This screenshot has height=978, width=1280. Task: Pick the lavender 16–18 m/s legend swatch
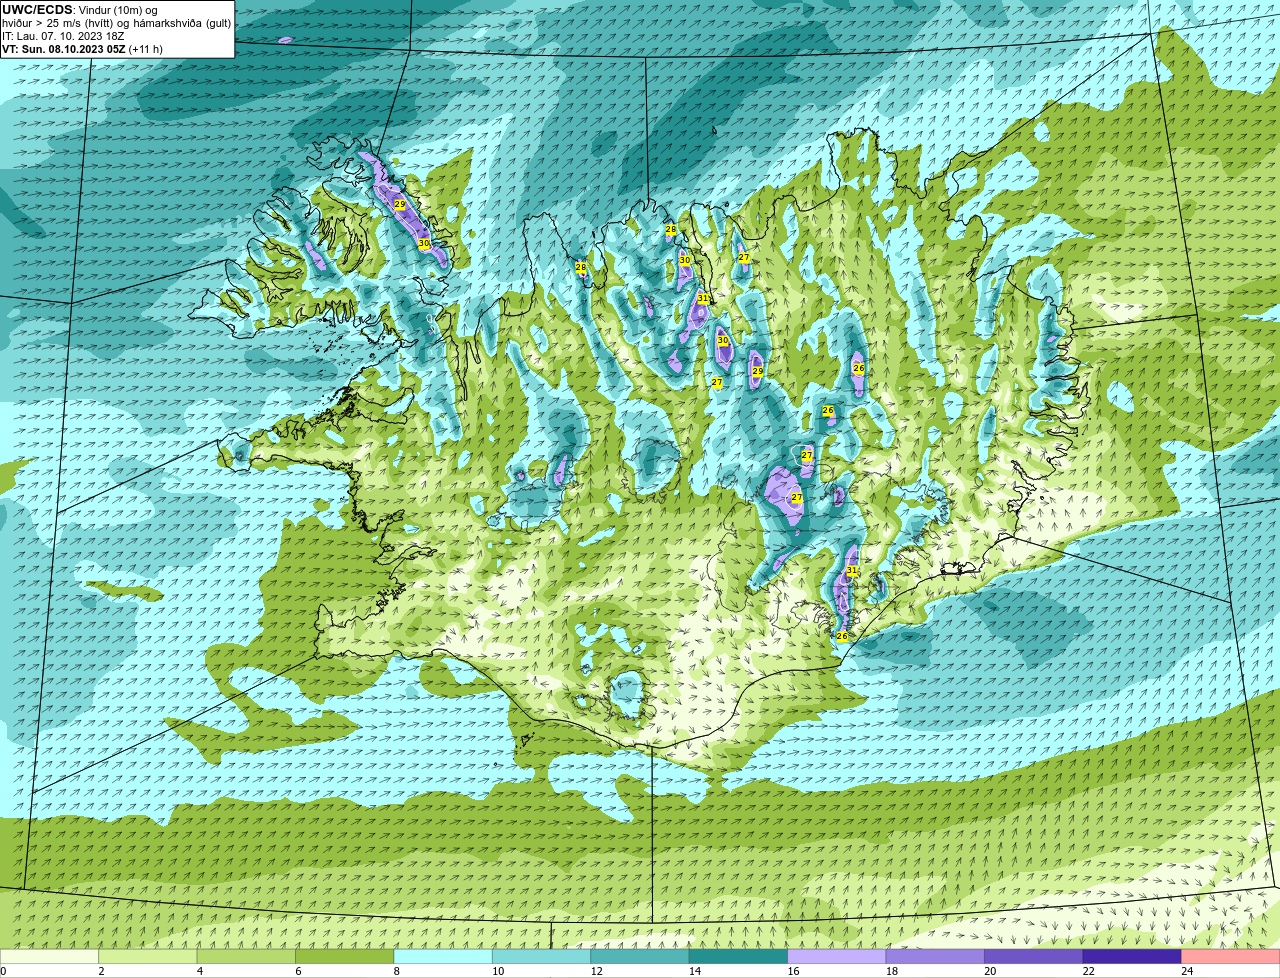[x=838, y=956]
